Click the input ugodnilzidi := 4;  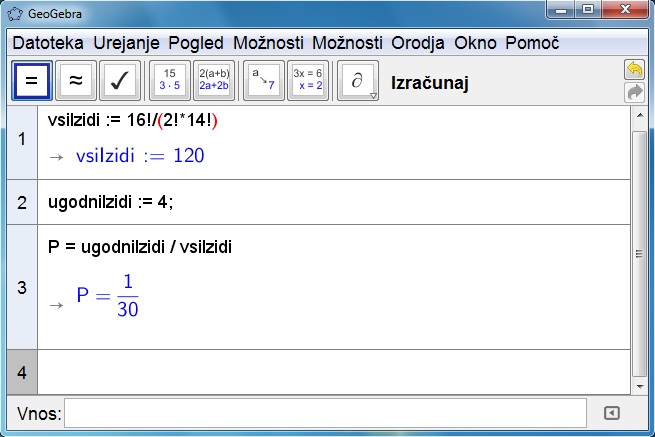click(111, 202)
